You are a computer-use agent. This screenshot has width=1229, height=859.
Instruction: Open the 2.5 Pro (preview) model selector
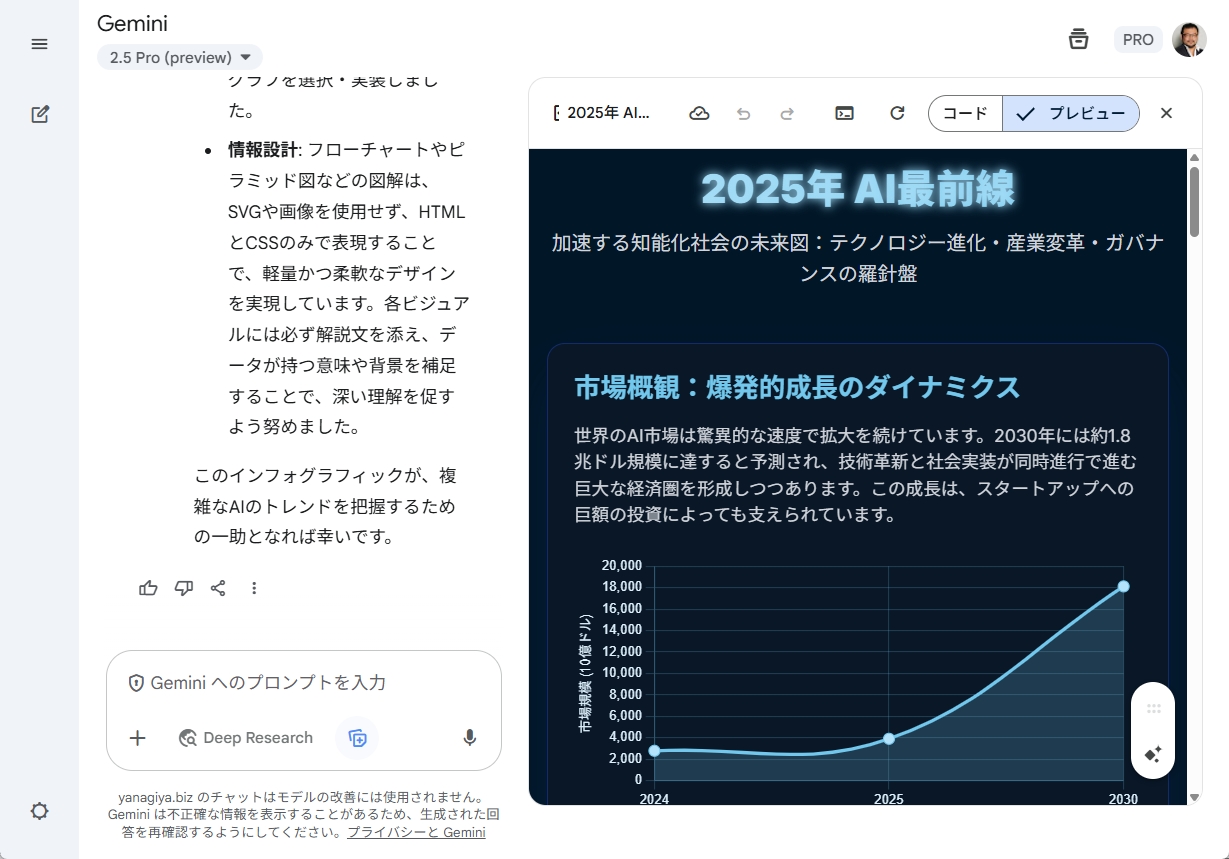click(x=179, y=57)
